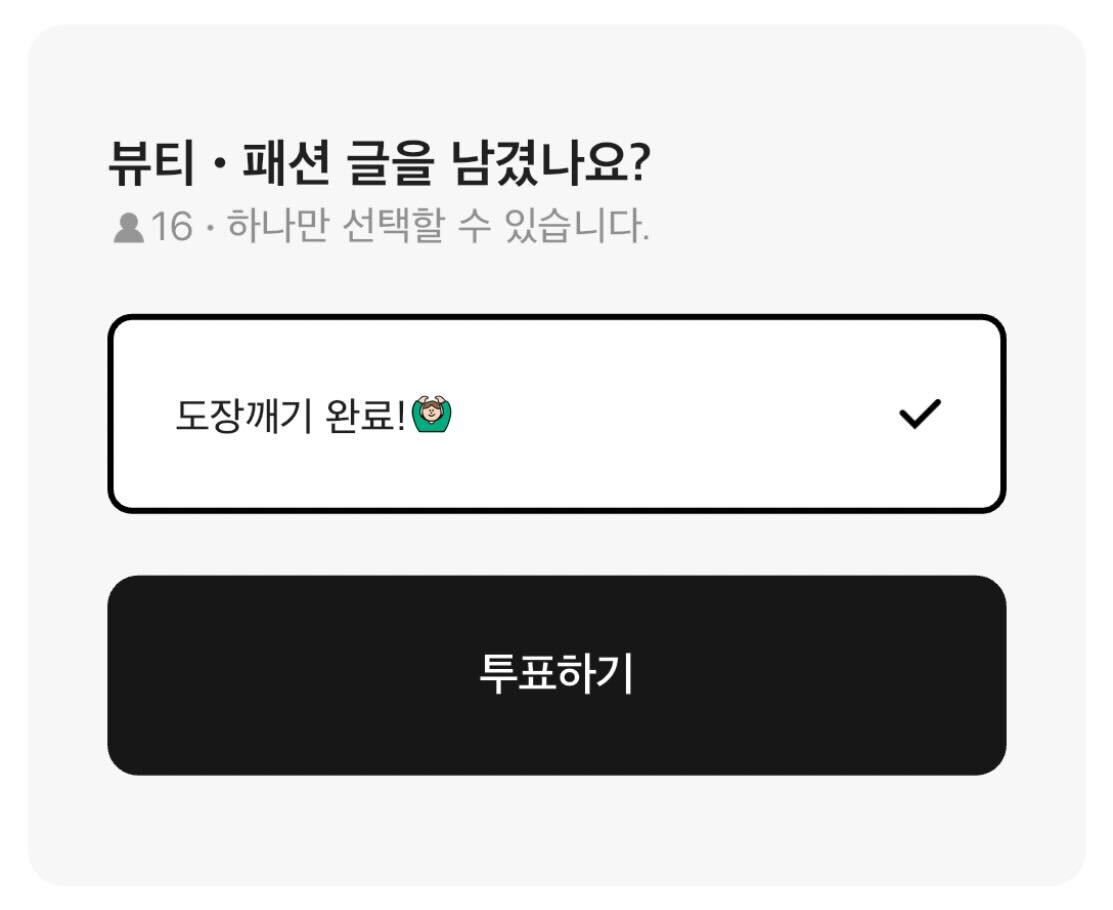Viewport: 1113px width, 910px height.
Task: Click the participant count 16
Action: pyautogui.click(x=172, y=228)
